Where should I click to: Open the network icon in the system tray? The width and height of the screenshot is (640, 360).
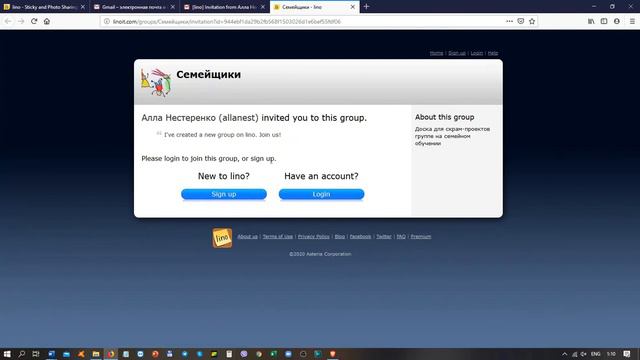(x=575, y=354)
